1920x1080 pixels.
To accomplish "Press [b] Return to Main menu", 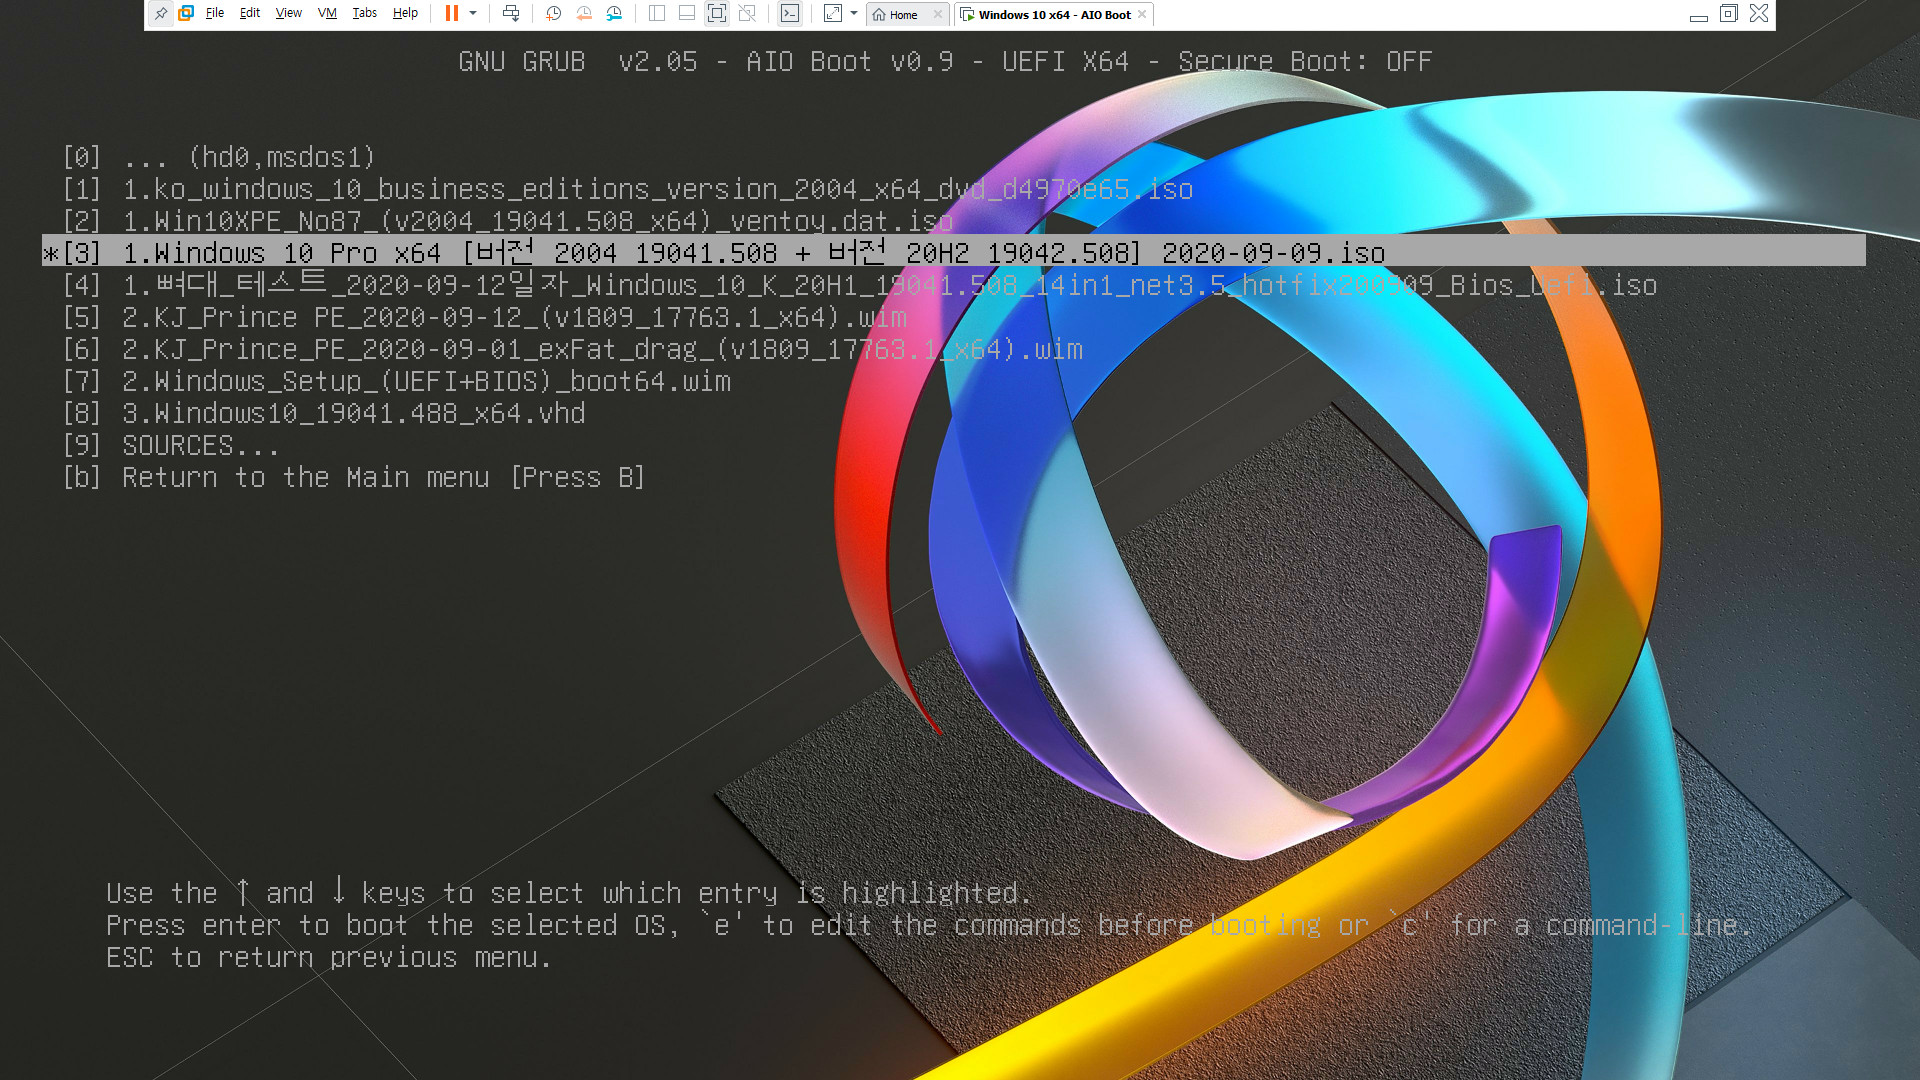I will tap(382, 476).
